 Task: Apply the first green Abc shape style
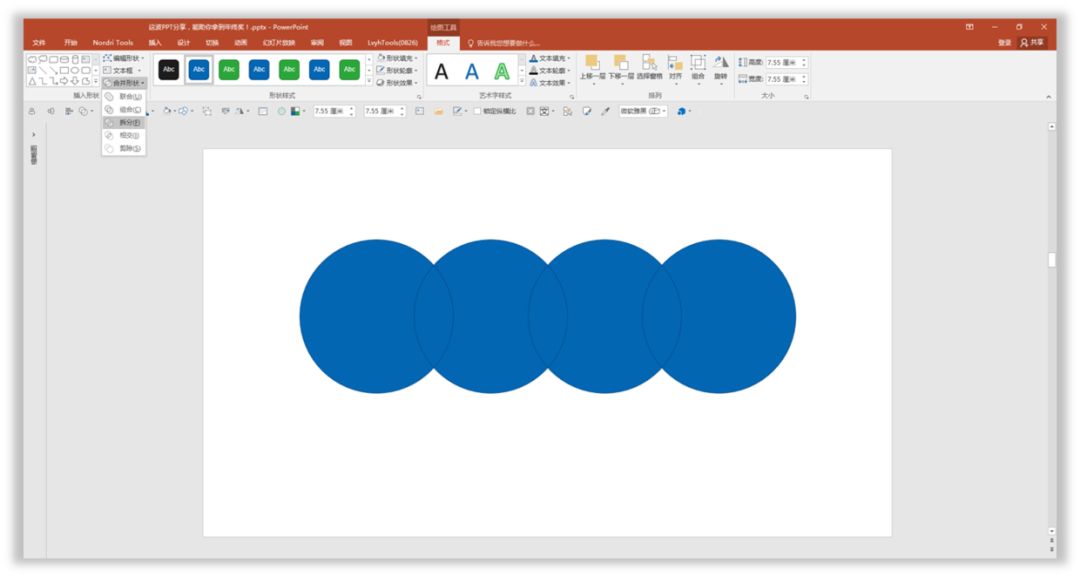(x=229, y=70)
